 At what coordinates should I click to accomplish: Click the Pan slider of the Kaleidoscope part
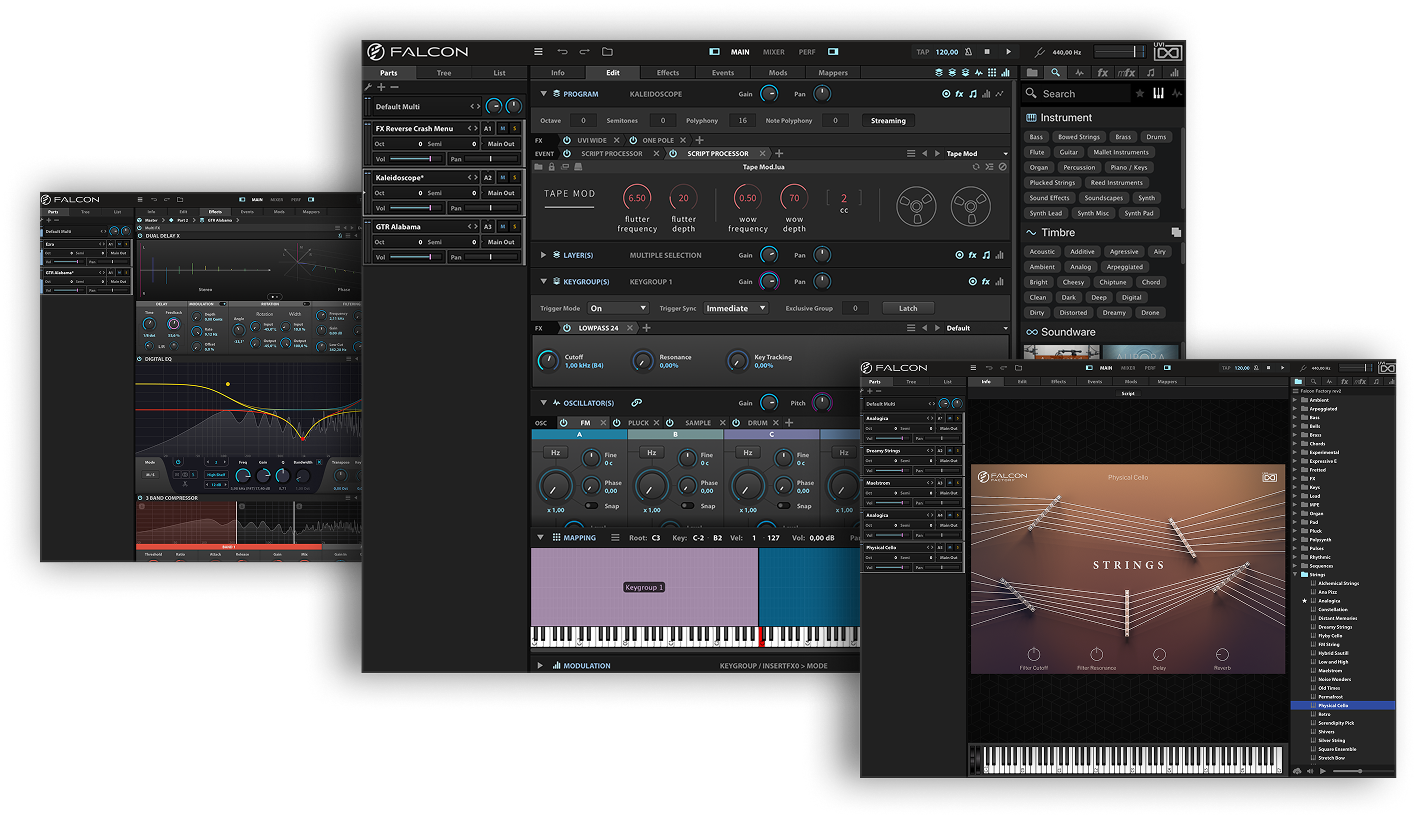pos(490,208)
